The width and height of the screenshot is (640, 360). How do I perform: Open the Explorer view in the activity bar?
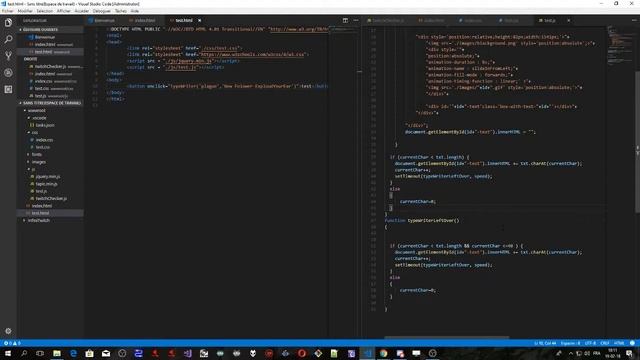[8, 23]
